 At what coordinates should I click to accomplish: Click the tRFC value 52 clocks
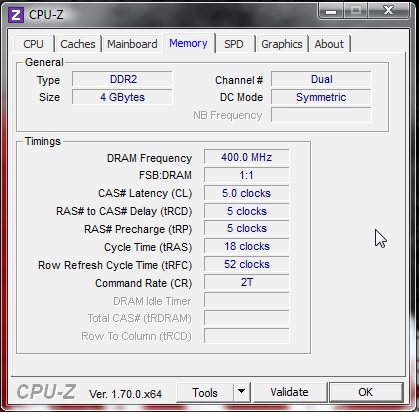pos(247,265)
